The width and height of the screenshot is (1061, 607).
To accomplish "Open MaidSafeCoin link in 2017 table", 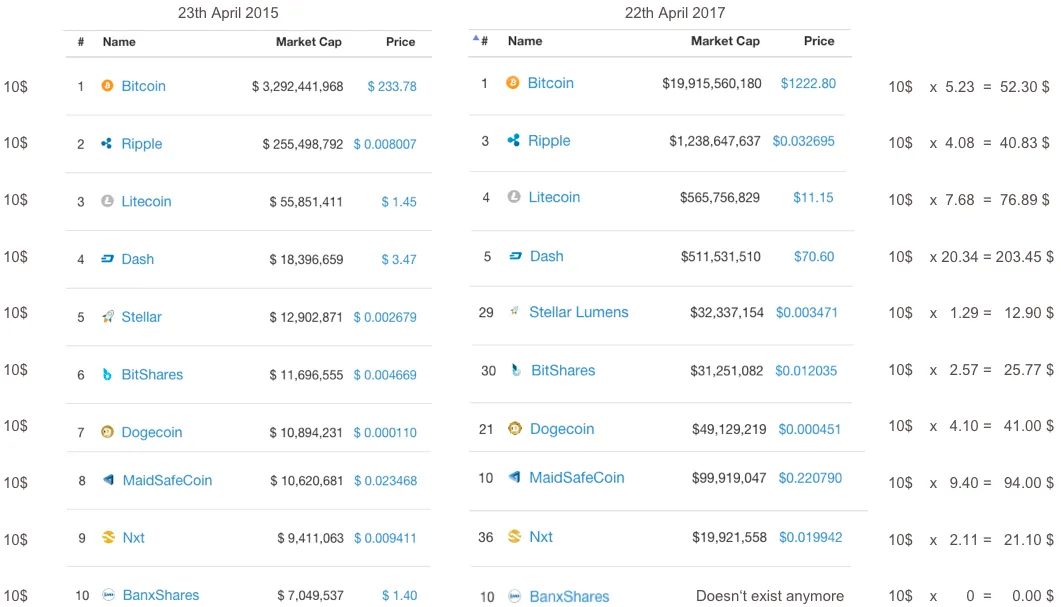I will point(577,478).
